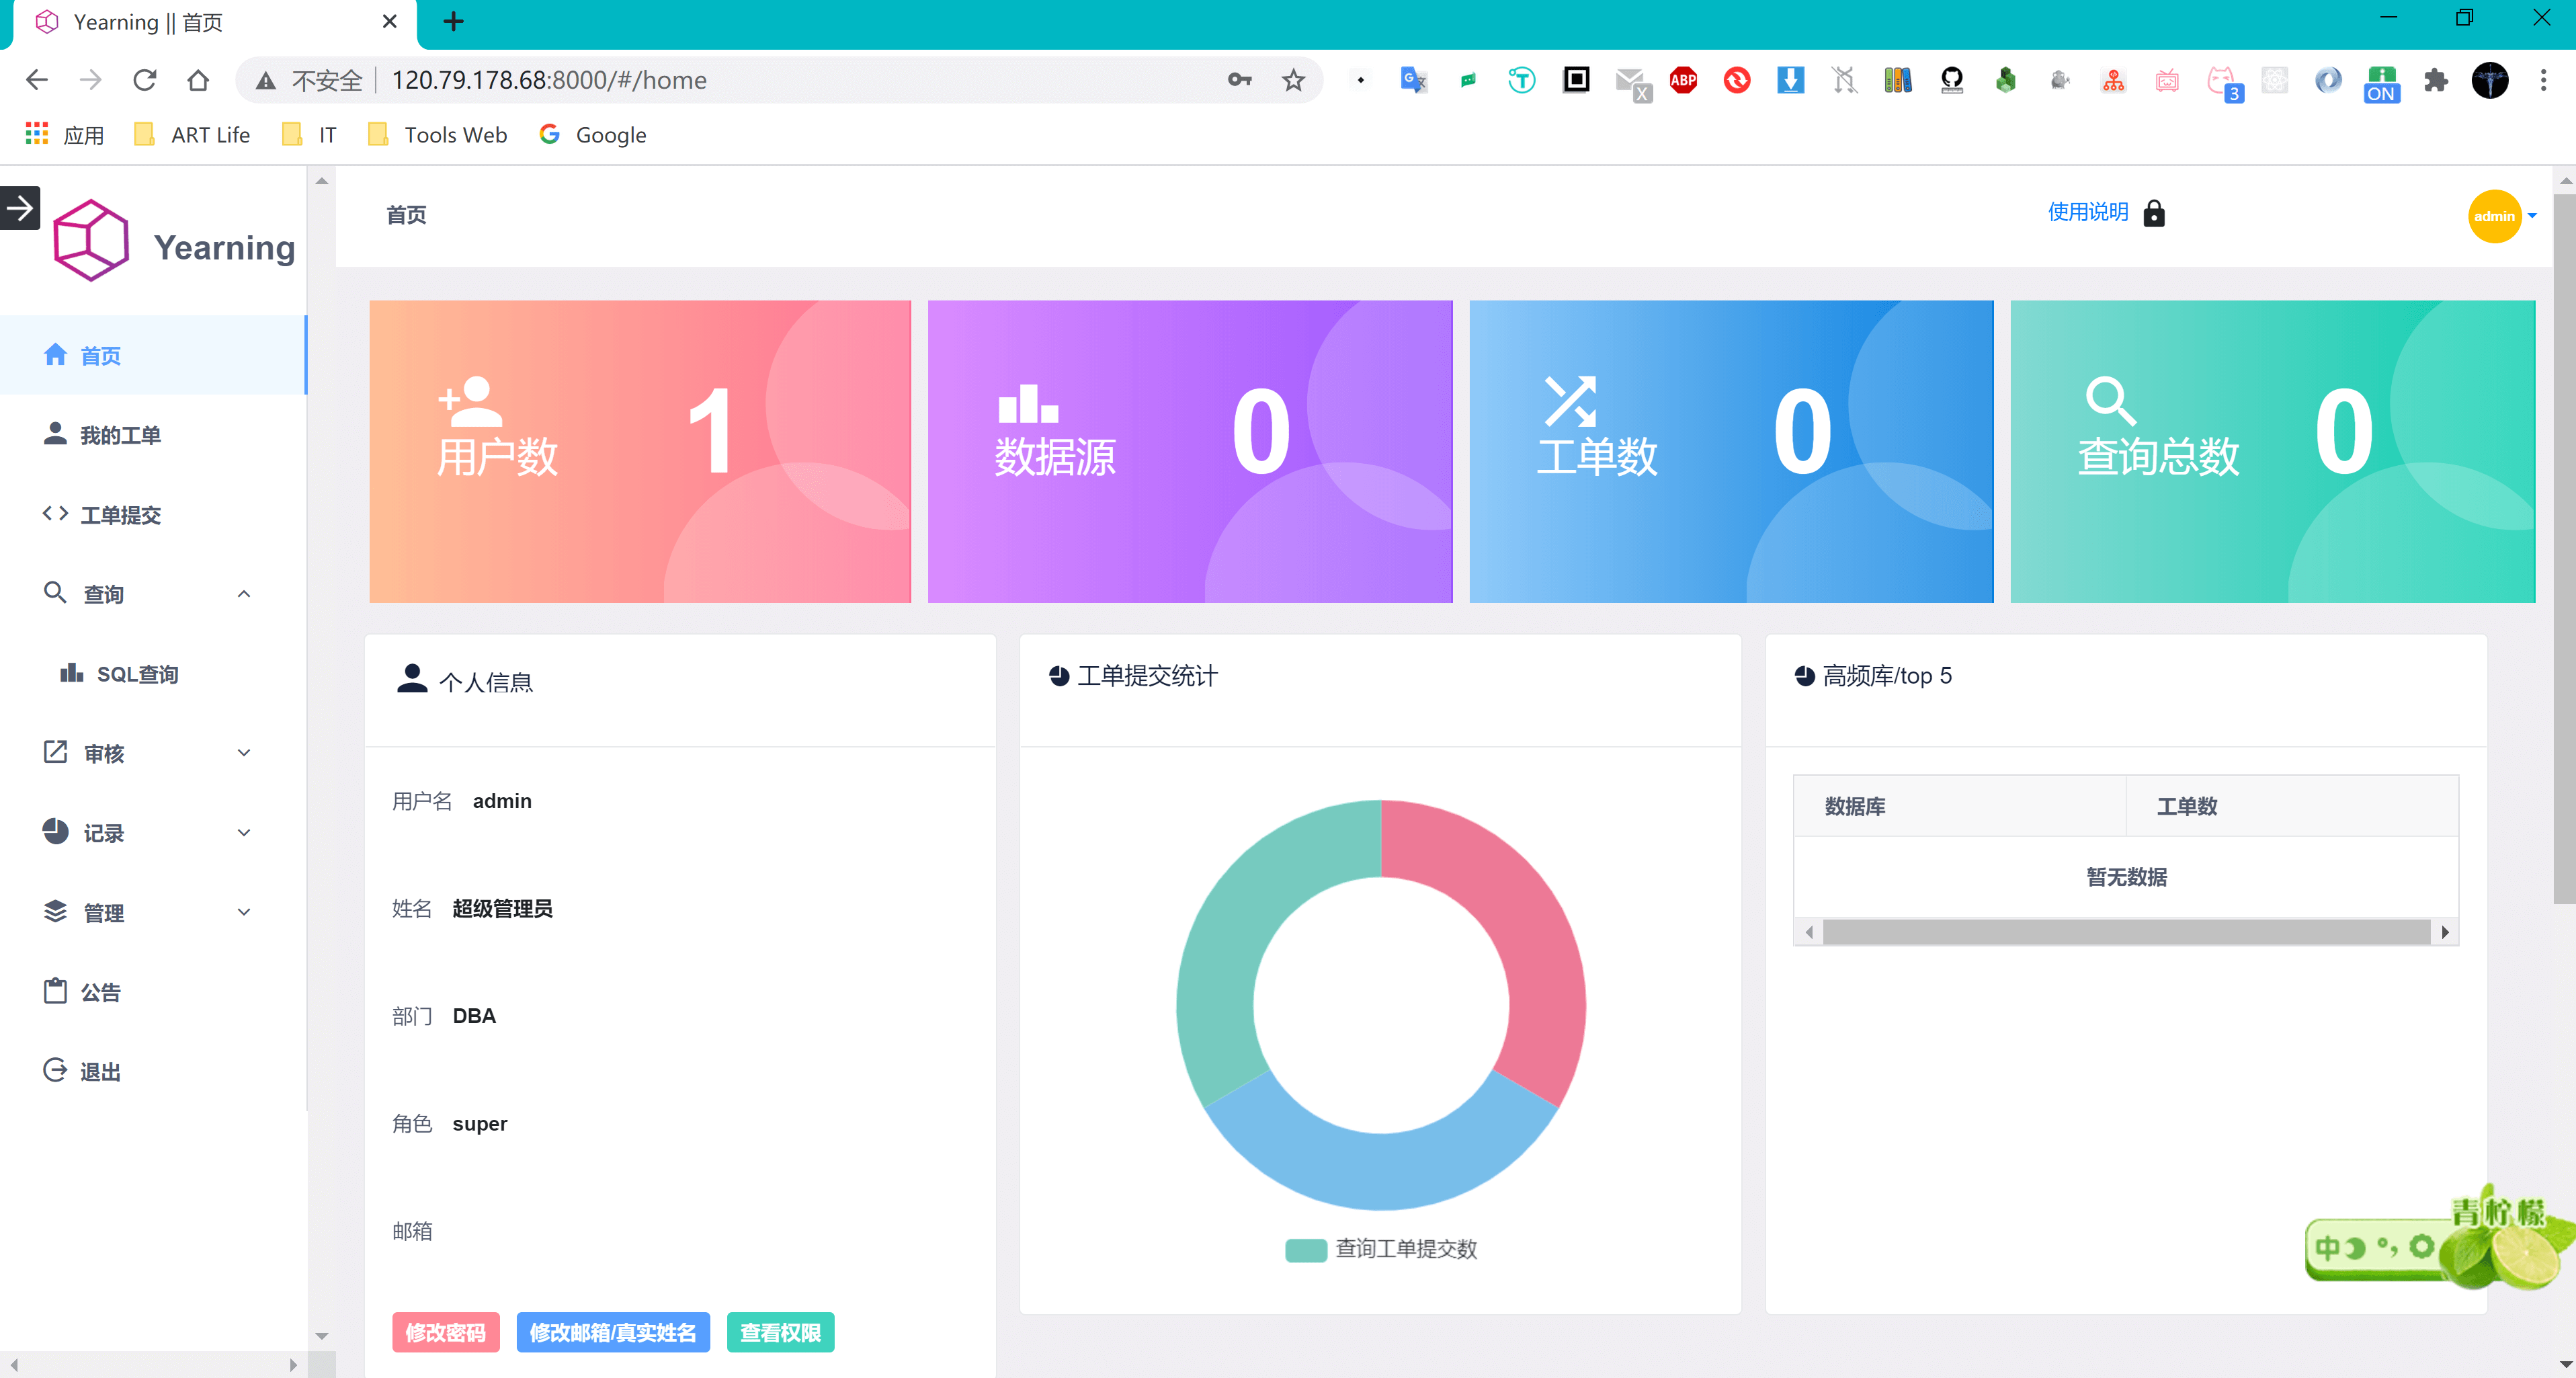Click the 查看权限 button
The width and height of the screenshot is (2576, 1378).
pyautogui.click(x=780, y=1332)
